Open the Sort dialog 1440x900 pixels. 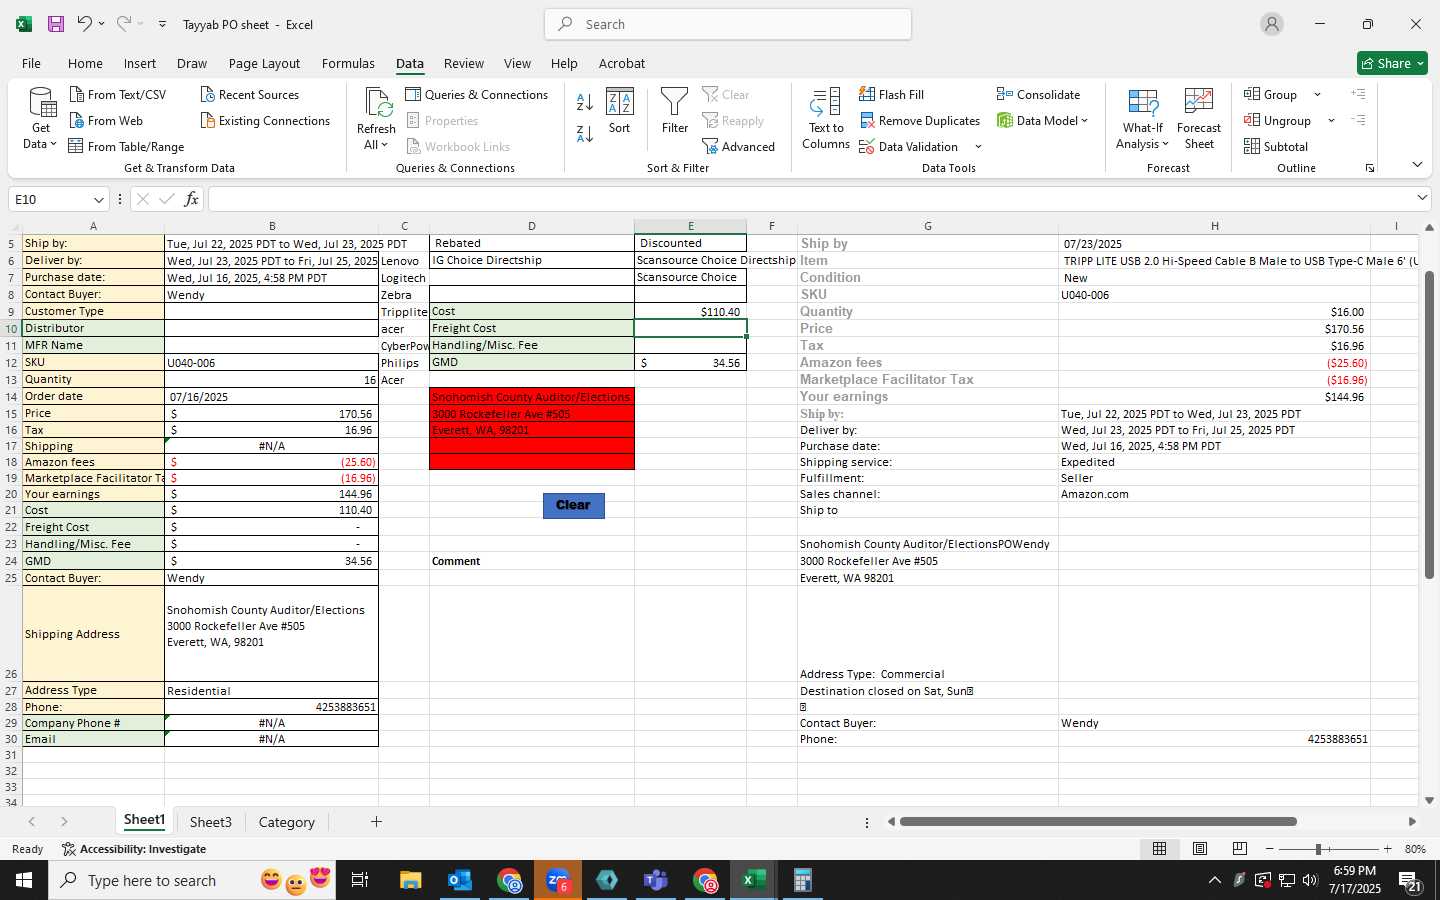[620, 112]
